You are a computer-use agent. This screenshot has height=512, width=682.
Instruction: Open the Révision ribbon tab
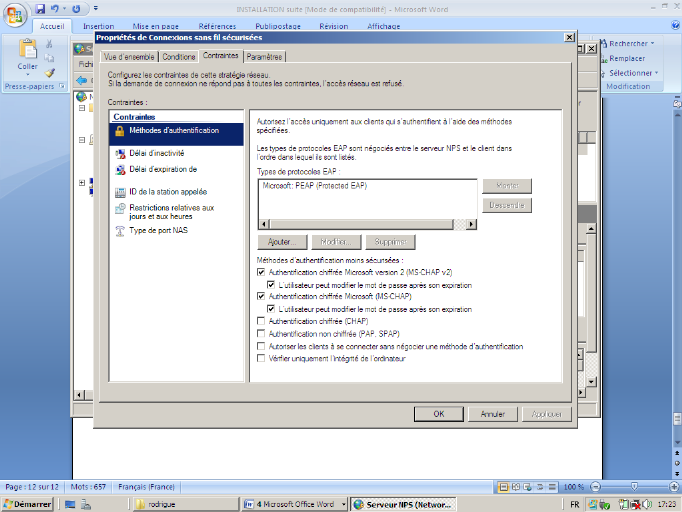coord(334,26)
